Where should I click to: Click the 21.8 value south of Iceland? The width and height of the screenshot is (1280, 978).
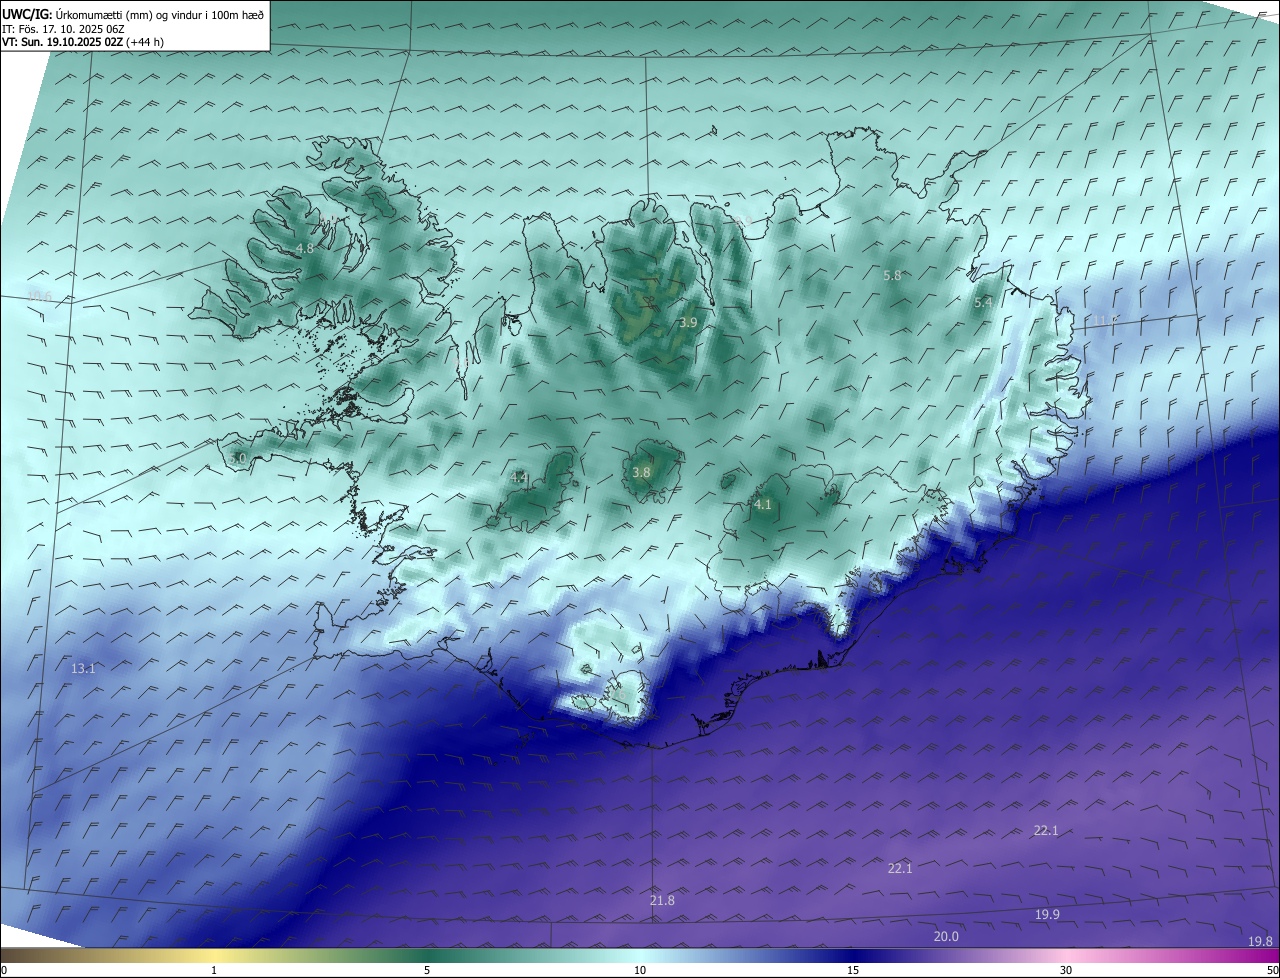coord(662,900)
